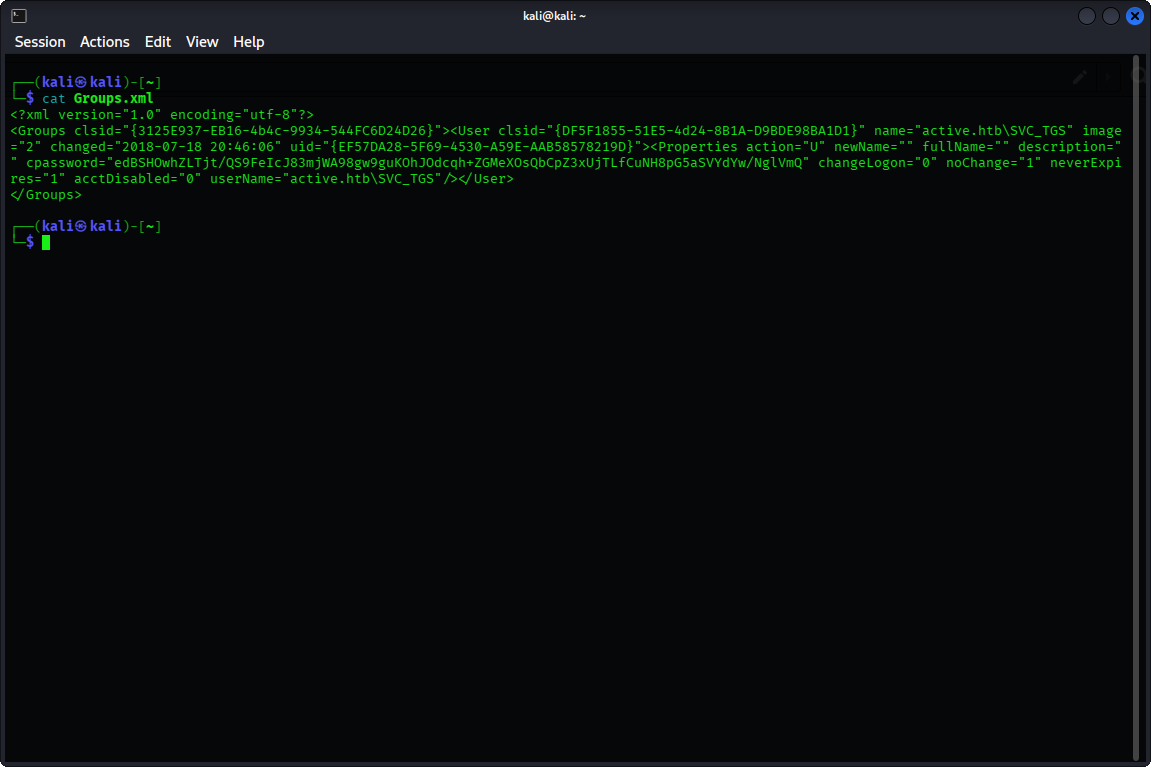Click the acctDisabled="0" attribute text
Image resolution: width=1151 pixels, height=767 pixels.
137,179
